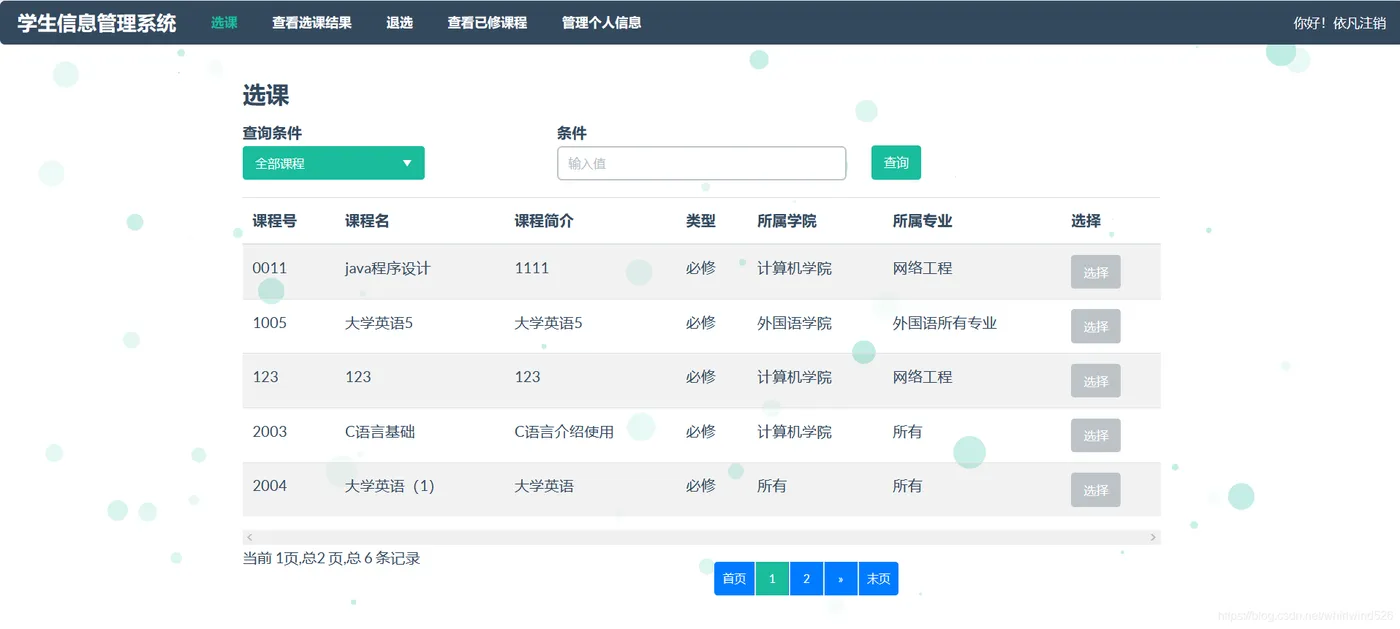Viewport: 1400px width, 629px height.
Task: Select the java程序设计 course with 选择
Action: tap(1096, 272)
